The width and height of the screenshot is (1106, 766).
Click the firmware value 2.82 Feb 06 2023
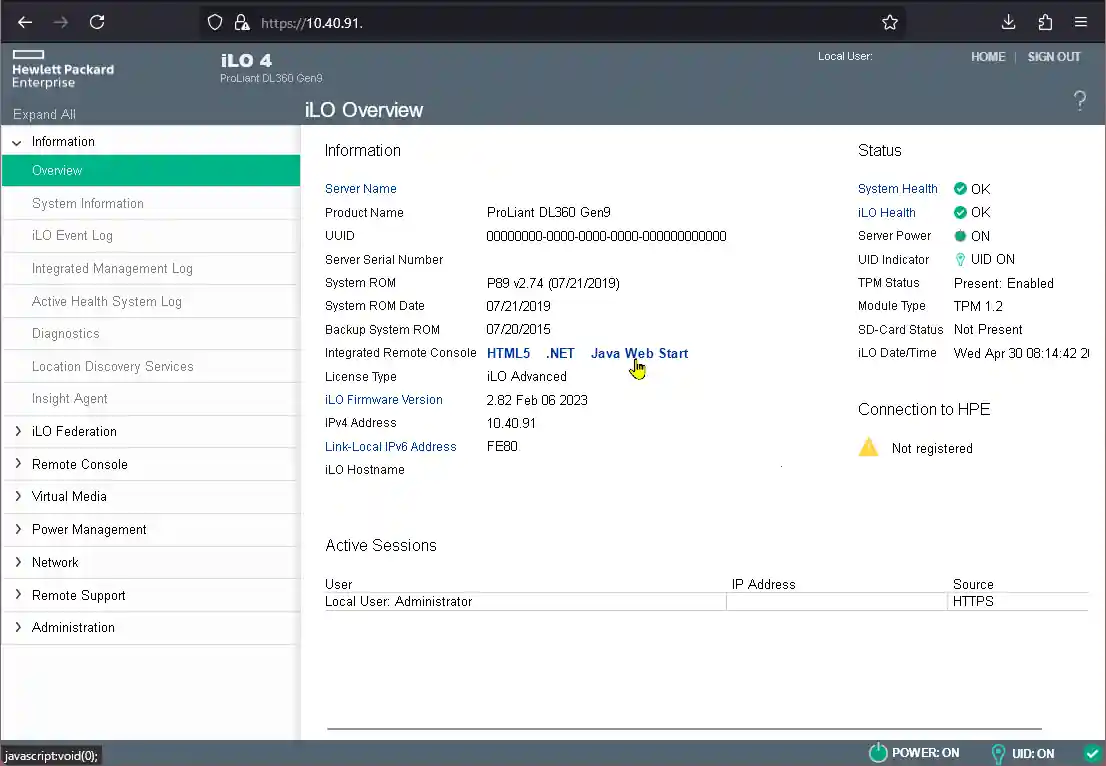[537, 400]
